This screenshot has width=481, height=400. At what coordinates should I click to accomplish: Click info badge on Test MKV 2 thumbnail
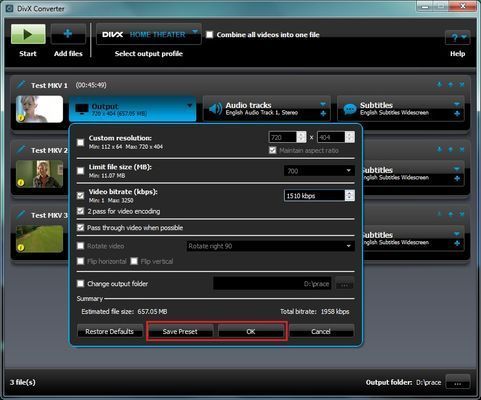coord(21,182)
